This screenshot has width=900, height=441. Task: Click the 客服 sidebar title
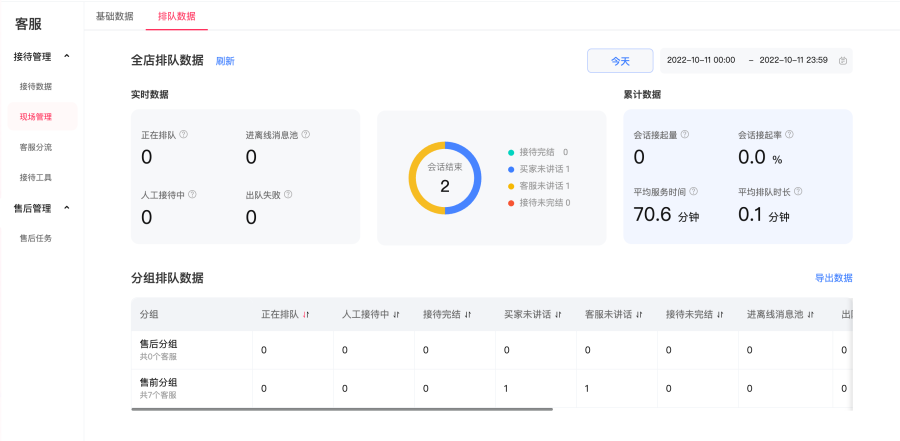(x=28, y=24)
